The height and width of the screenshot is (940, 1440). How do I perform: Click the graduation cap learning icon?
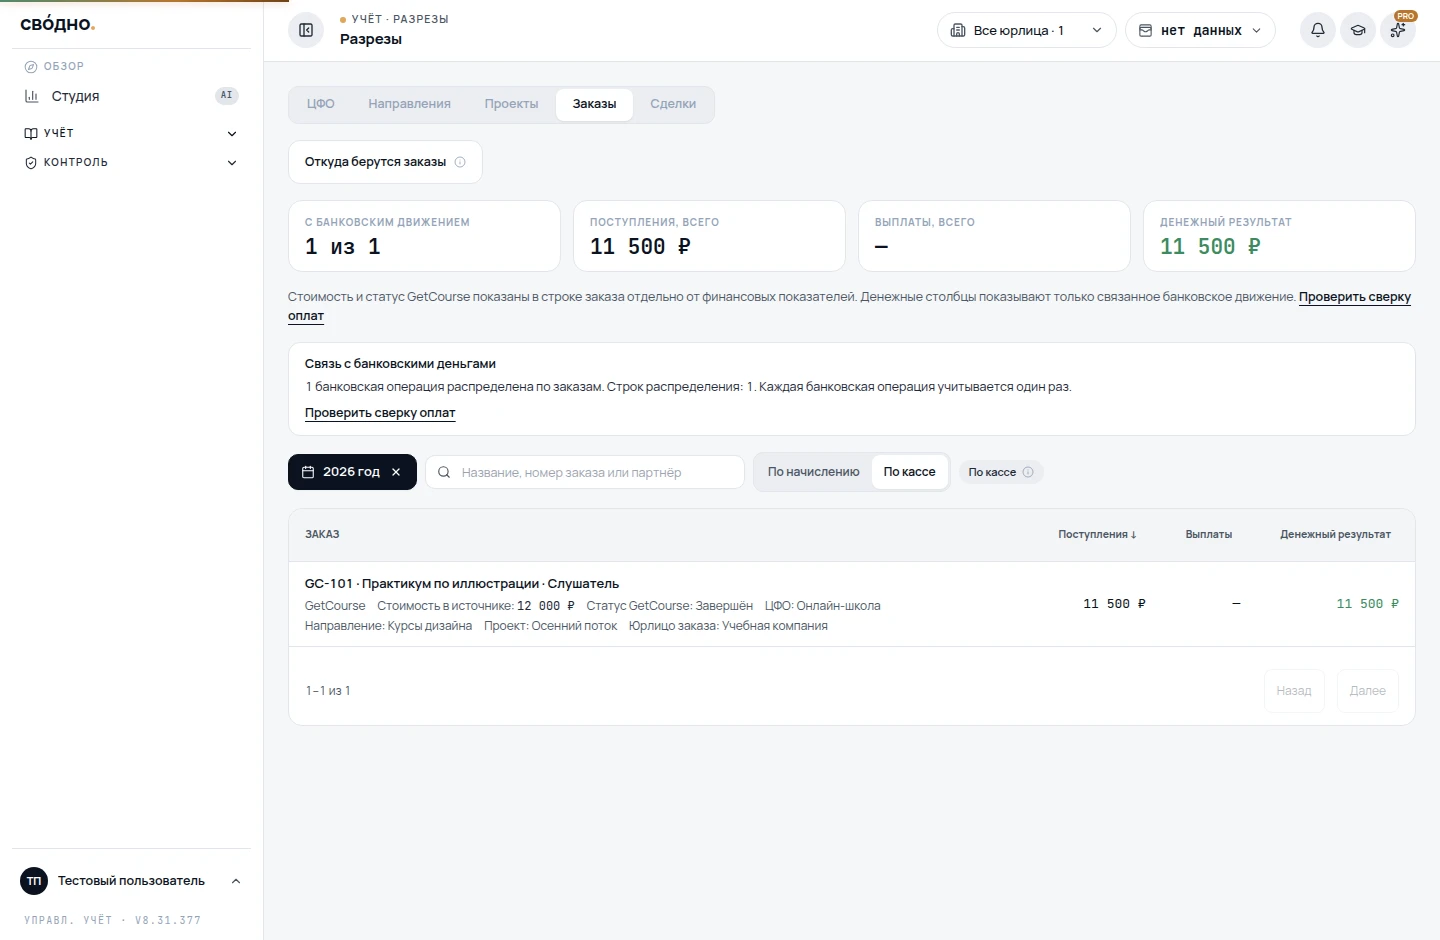tap(1358, 30)
